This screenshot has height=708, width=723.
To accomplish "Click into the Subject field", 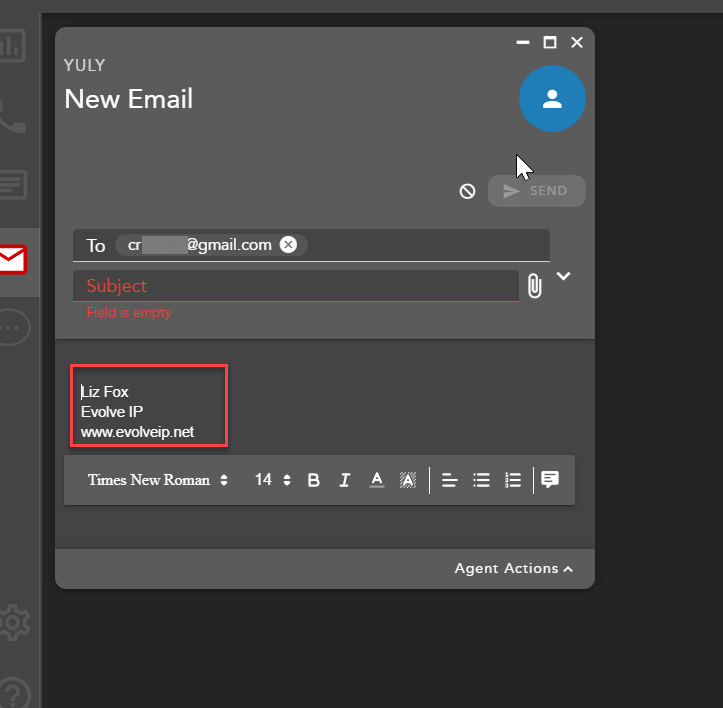I will [295, 286].
